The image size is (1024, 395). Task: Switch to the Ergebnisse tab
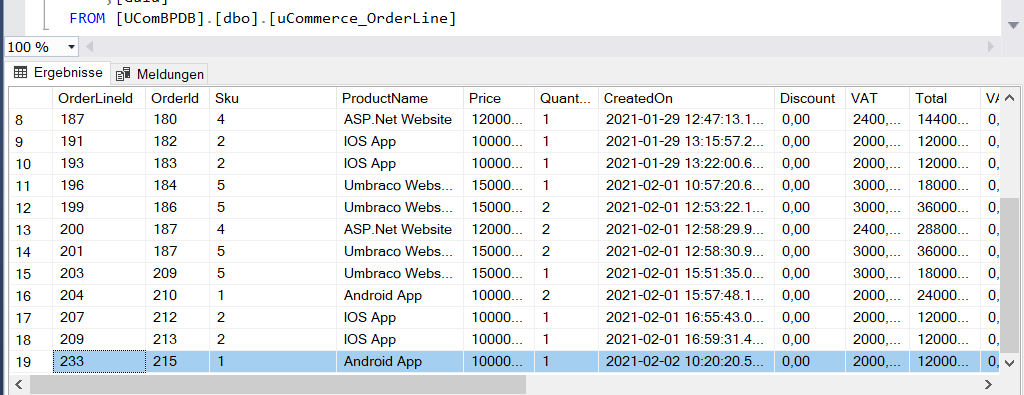coord(57,72)
